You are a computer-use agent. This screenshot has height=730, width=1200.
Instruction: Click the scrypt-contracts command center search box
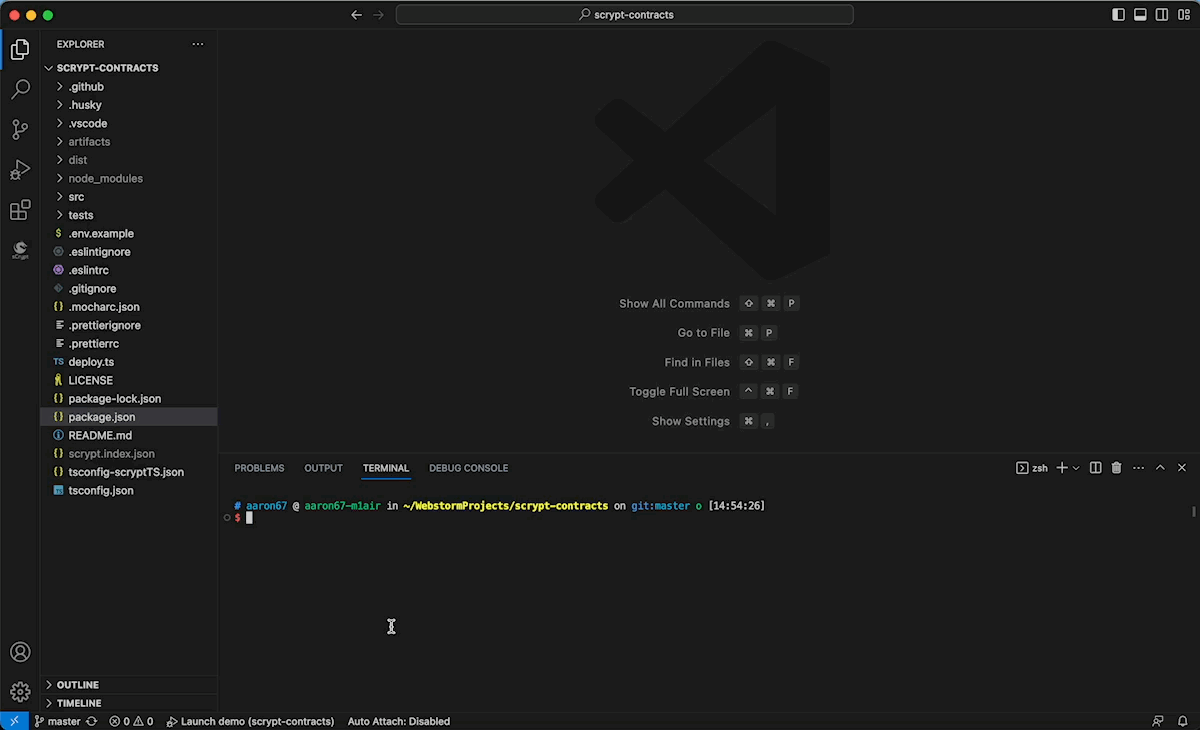pyautogui.click(x=625, y=15)
